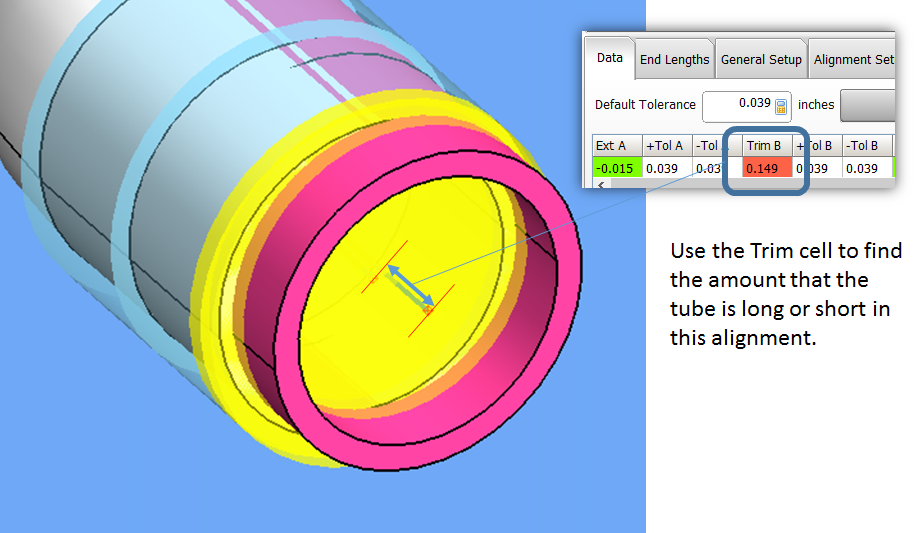Select the +Tol A value cell

point(666,168)
